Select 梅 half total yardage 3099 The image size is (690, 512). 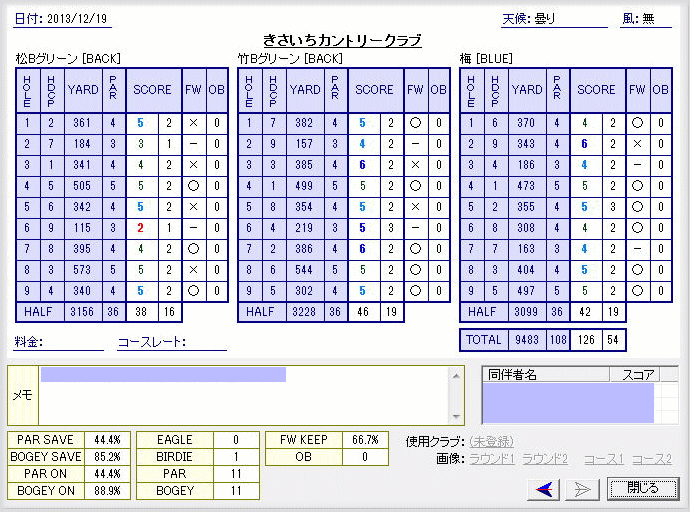coord(526,312)
